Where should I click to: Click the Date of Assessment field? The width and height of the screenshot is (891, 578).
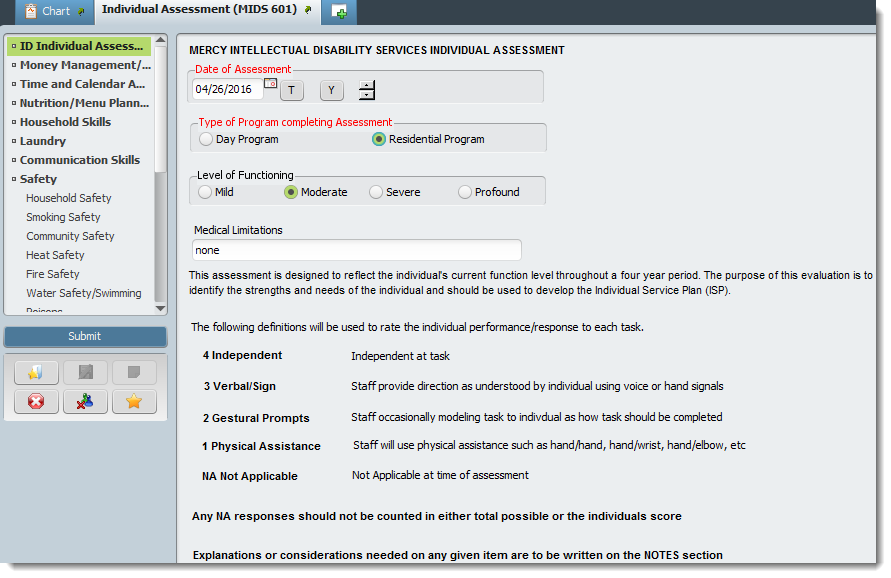pos(227,90)
